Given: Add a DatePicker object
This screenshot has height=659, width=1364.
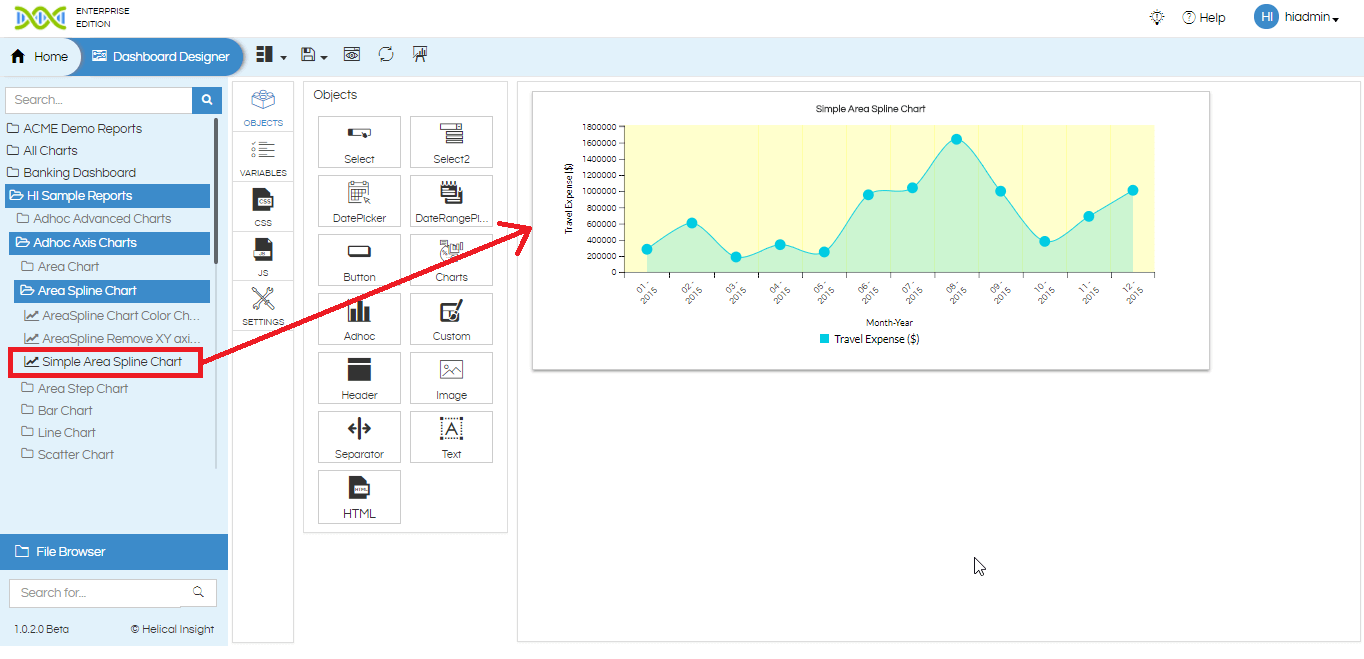Looking at the screenshot, I should coord(359,201).
